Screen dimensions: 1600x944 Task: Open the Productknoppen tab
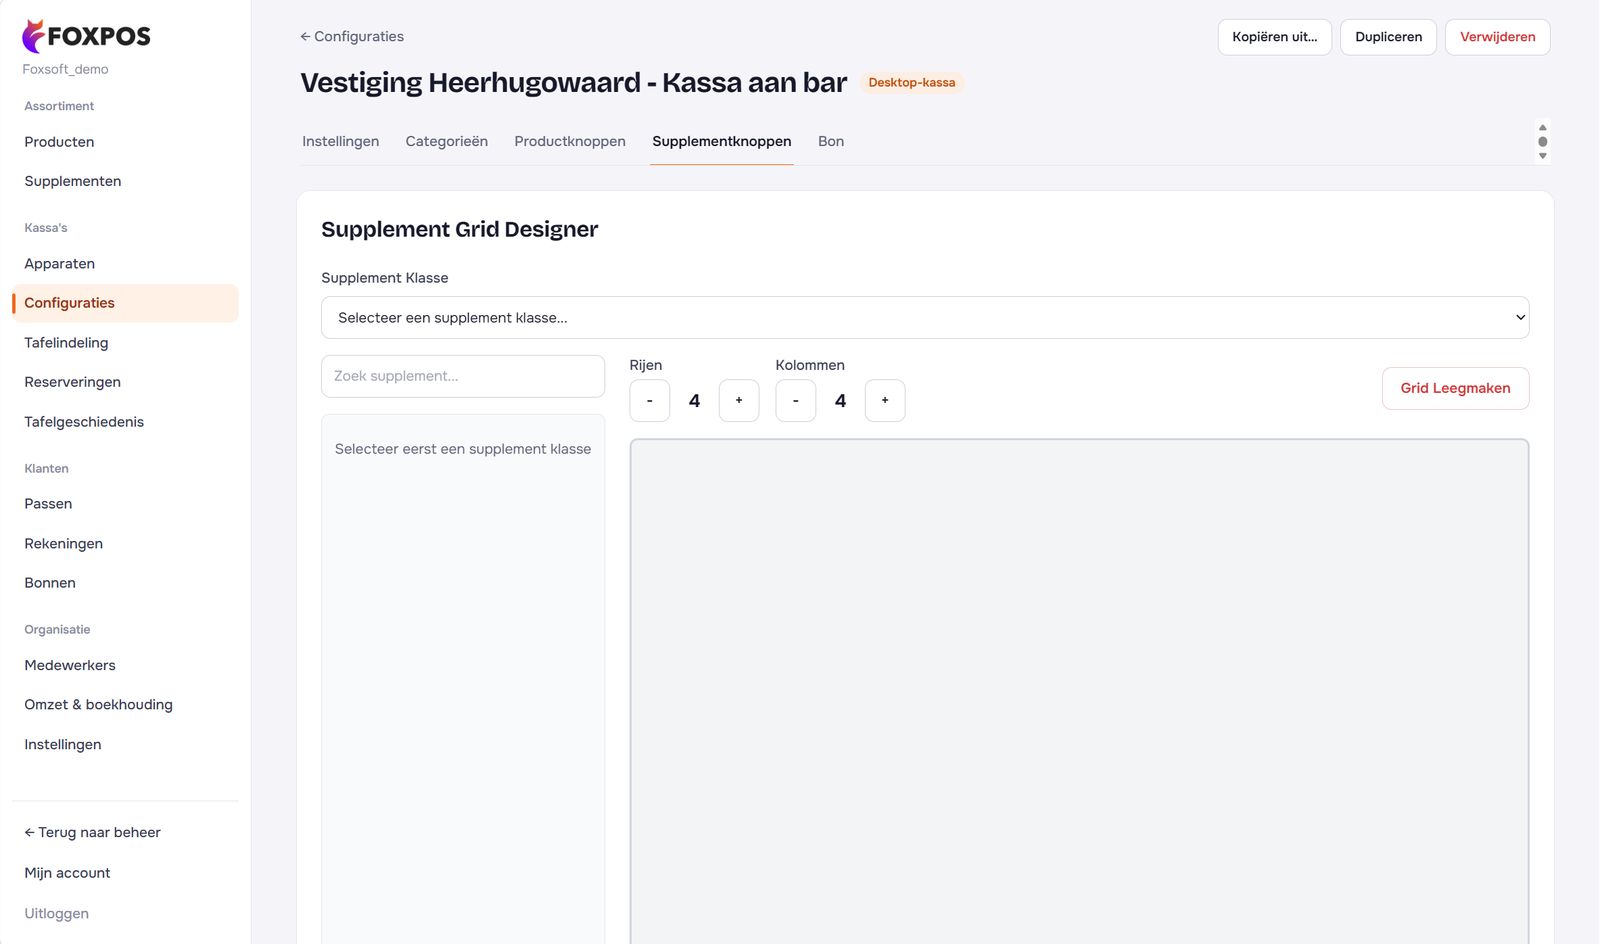coord(570,142)
